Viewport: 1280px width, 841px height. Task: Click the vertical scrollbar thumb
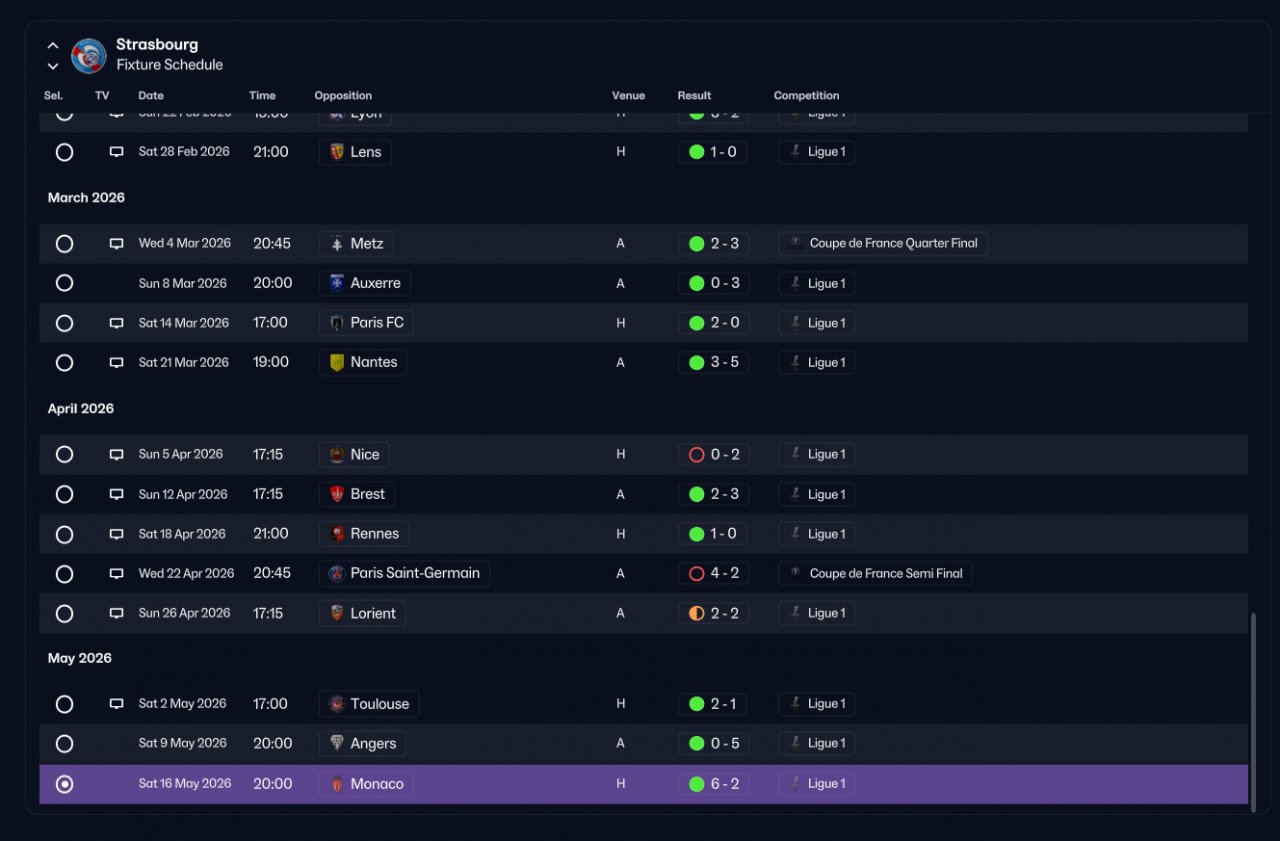click(x=1253, y=707)
